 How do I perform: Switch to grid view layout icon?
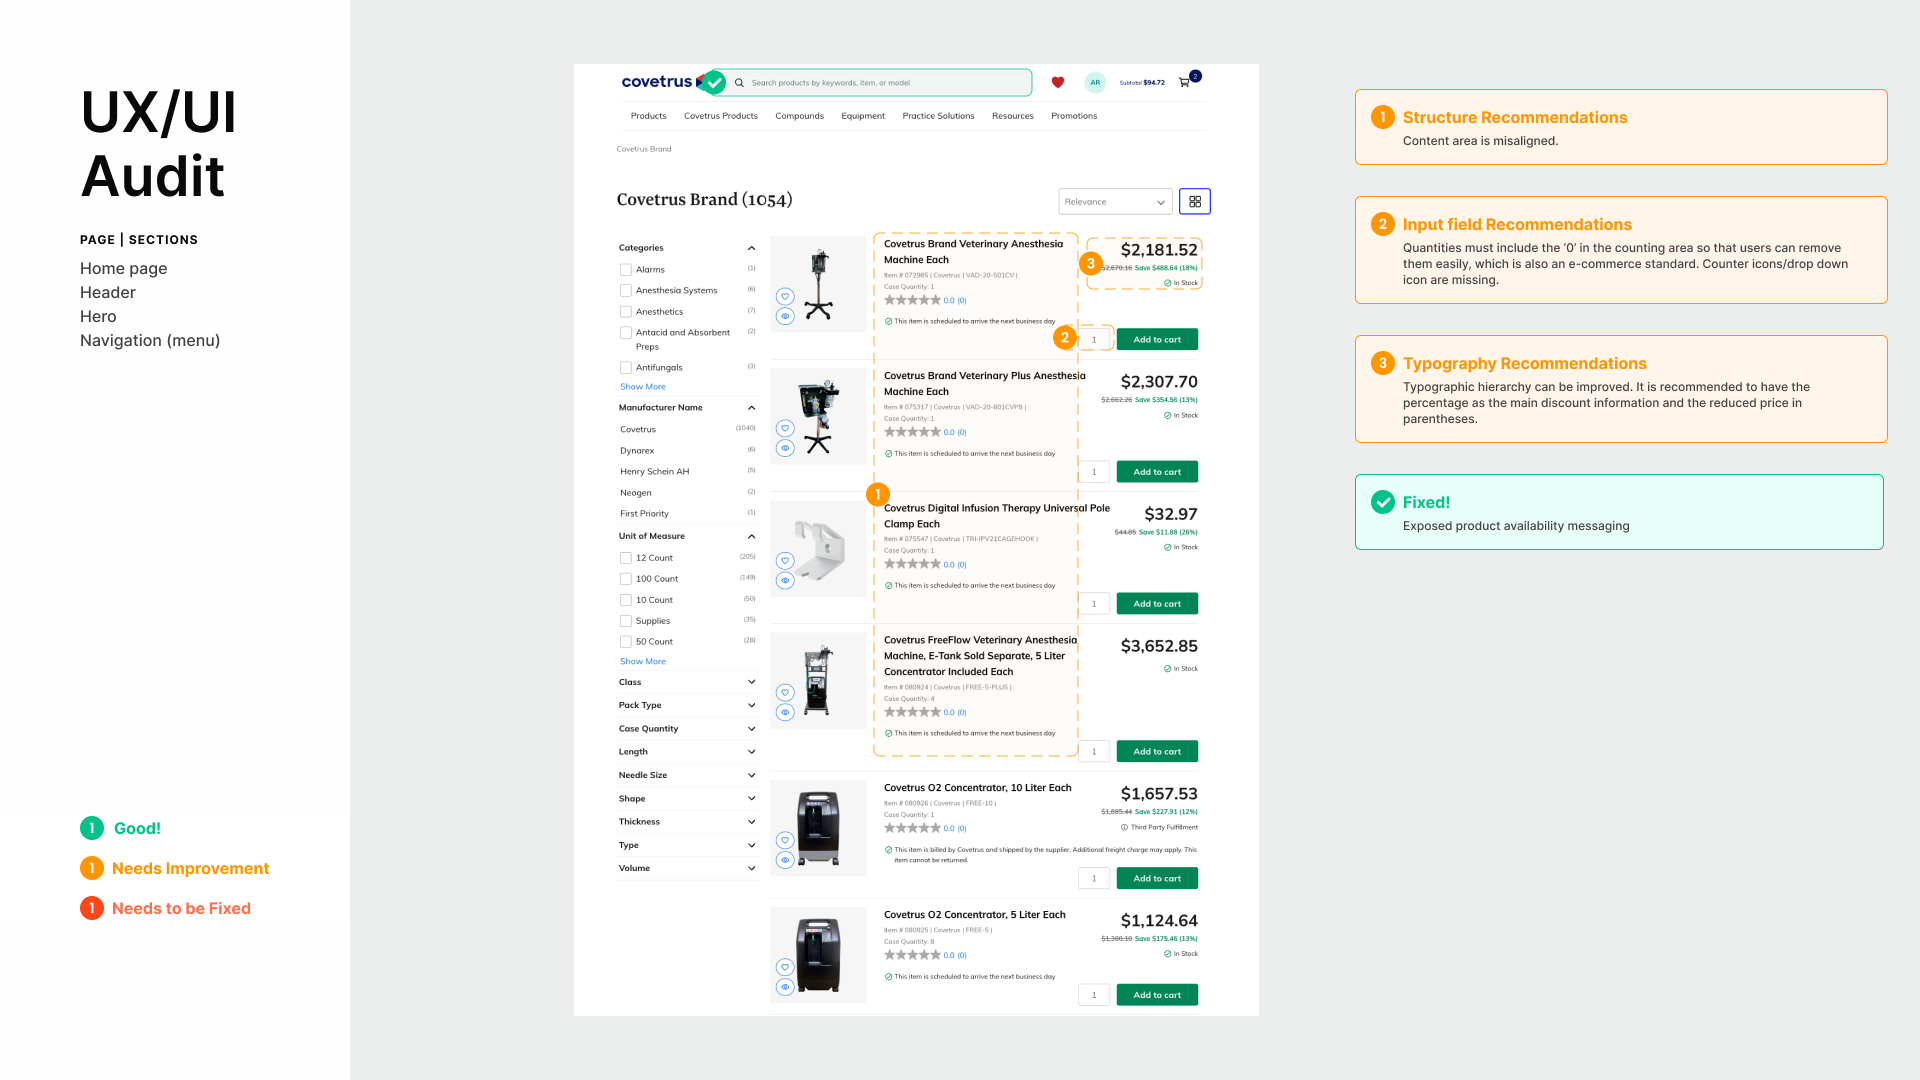point(1195,201)
